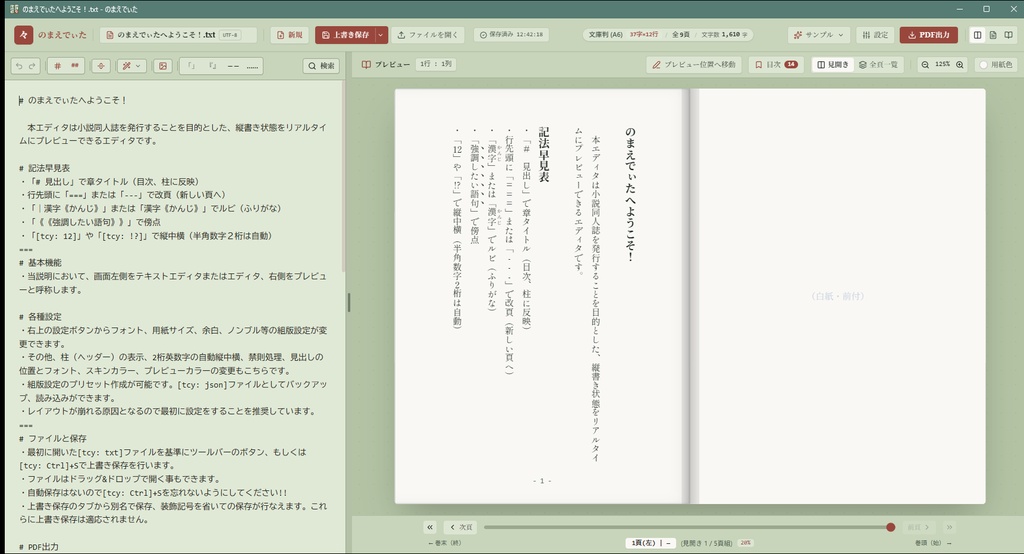Click the 巻頭（始） label
Screen dimensions: 1024x554
click(932, 543)
